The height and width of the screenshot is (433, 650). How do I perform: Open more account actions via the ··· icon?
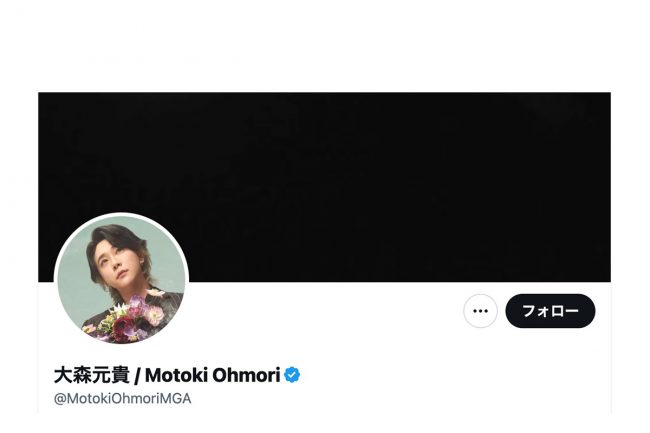point(480,311)
